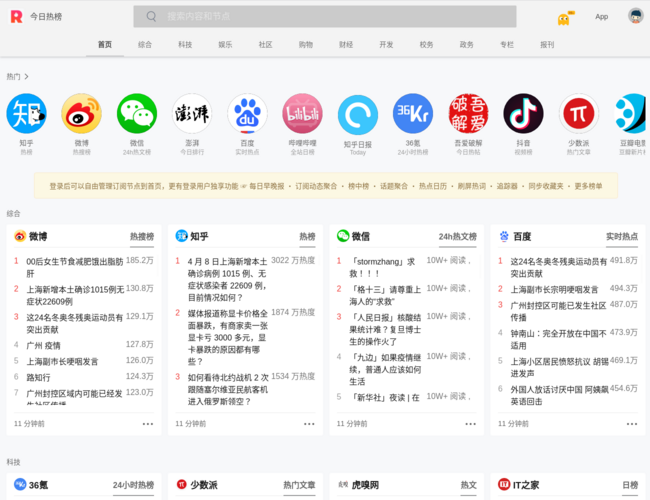Switch to the 科技 tab
The height and width of the screenshot is (500, 650).
point(185,44)
